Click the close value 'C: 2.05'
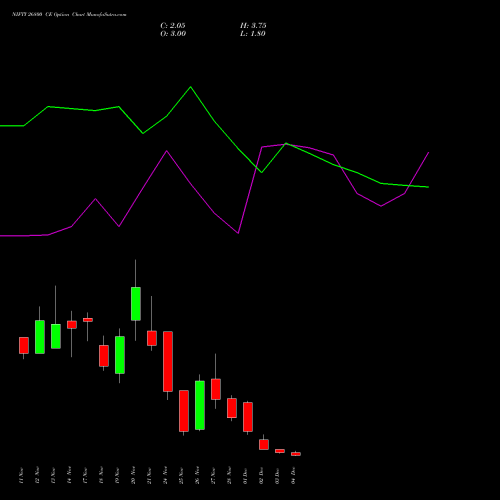 173,26
